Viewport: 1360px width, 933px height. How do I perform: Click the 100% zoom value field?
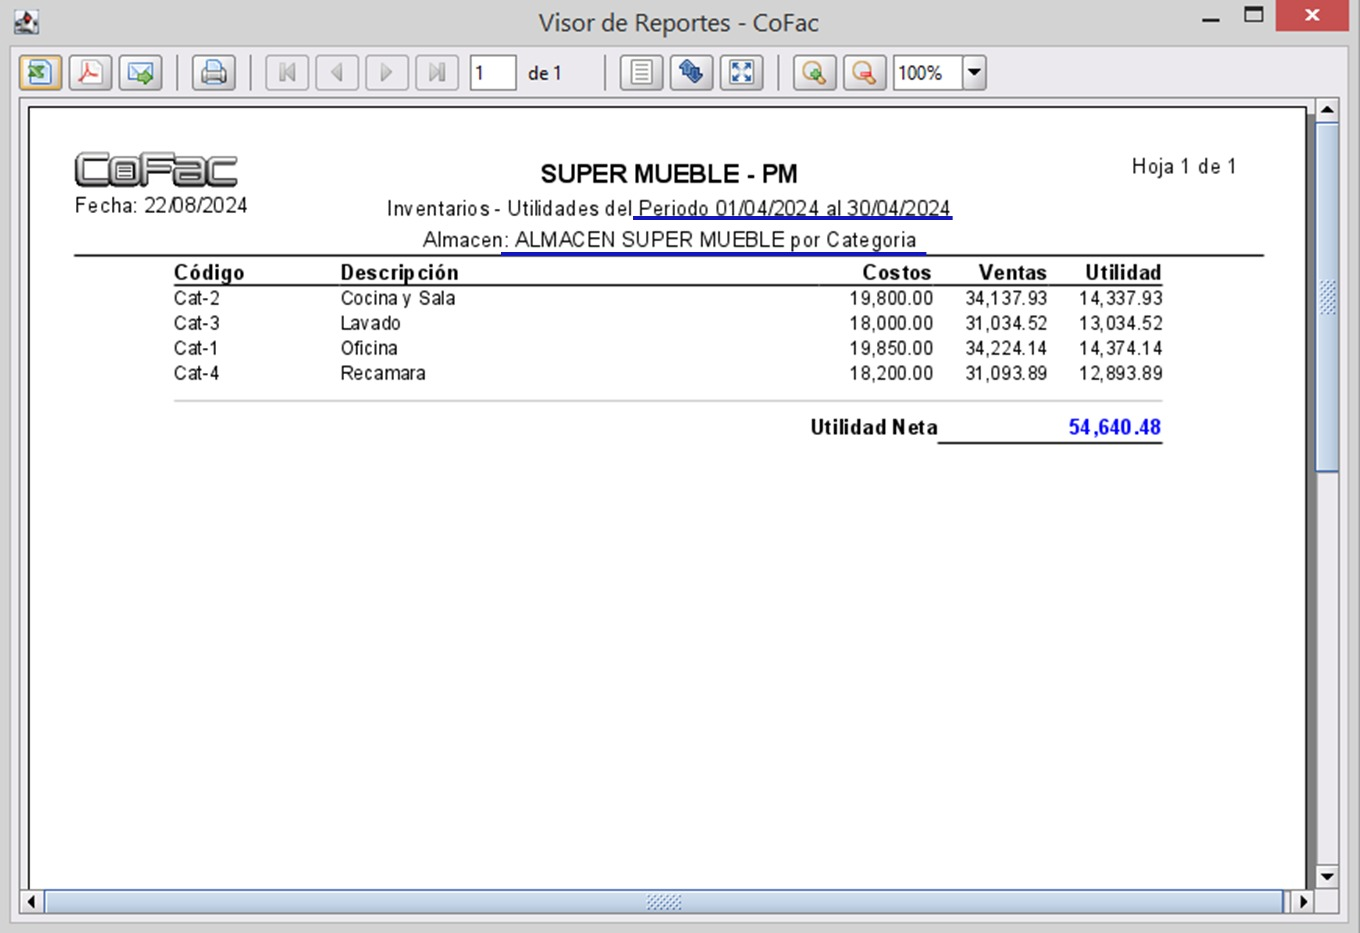pos(927,73)
